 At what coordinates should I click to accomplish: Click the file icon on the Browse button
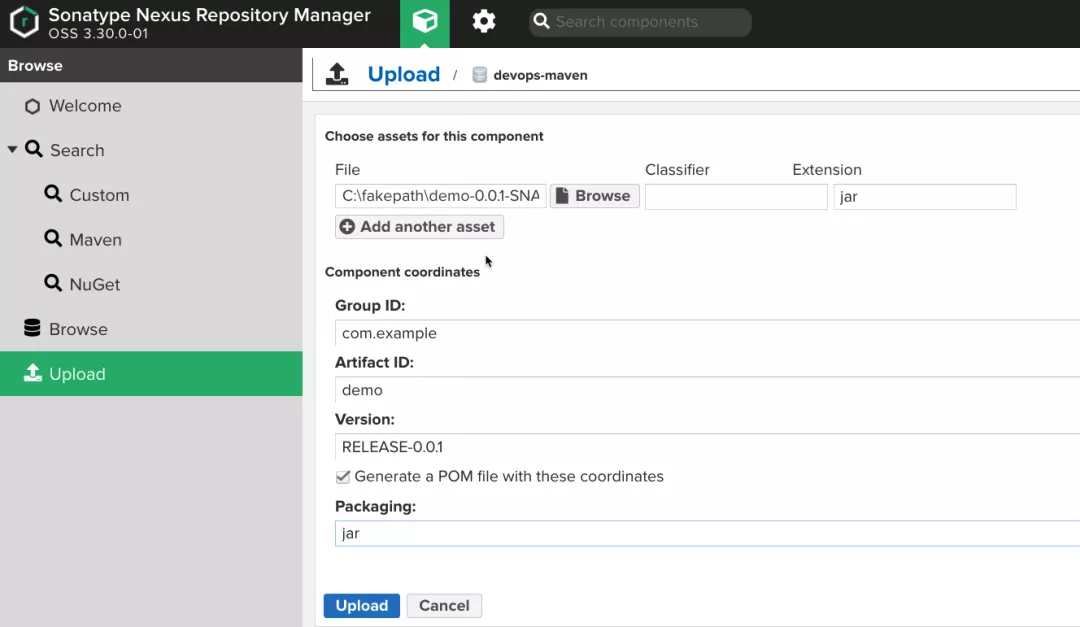[x=562, y=196]
